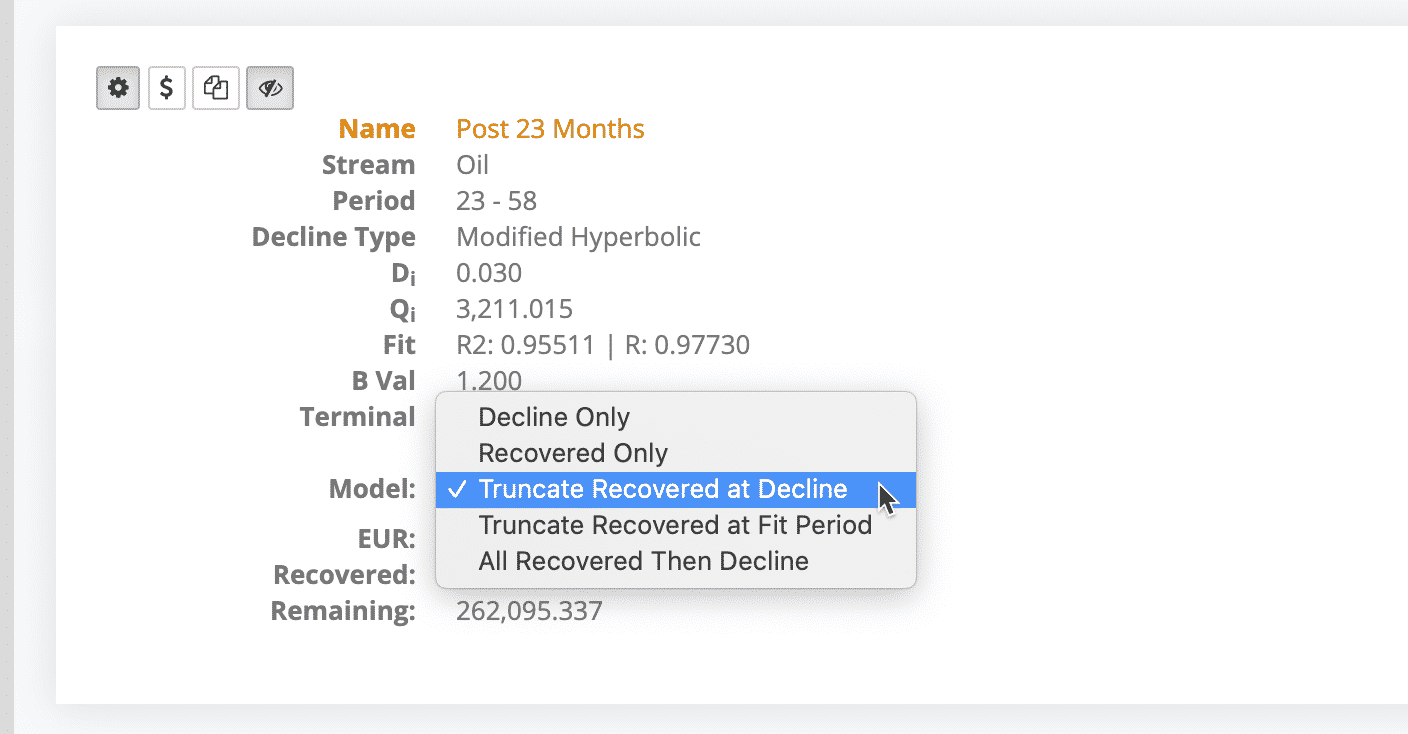Click the B Val value 1.200
This screenshot has width=1408, height=734.
click(x=489, y=380)
